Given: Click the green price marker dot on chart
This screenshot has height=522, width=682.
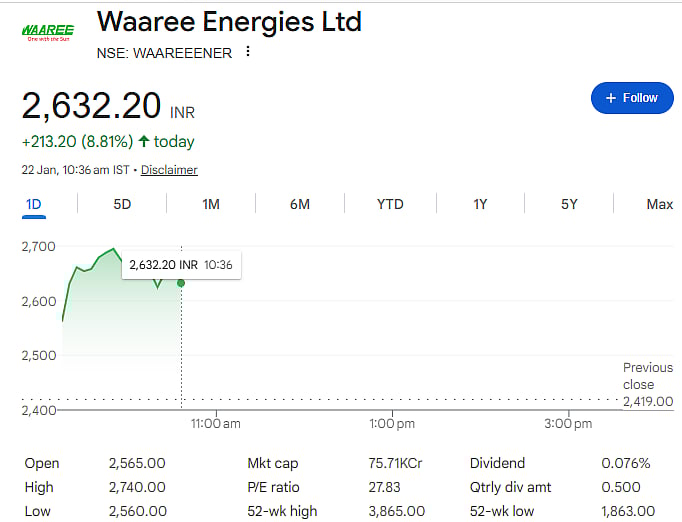Looking at the screenshot, I should tap(181, 283).
